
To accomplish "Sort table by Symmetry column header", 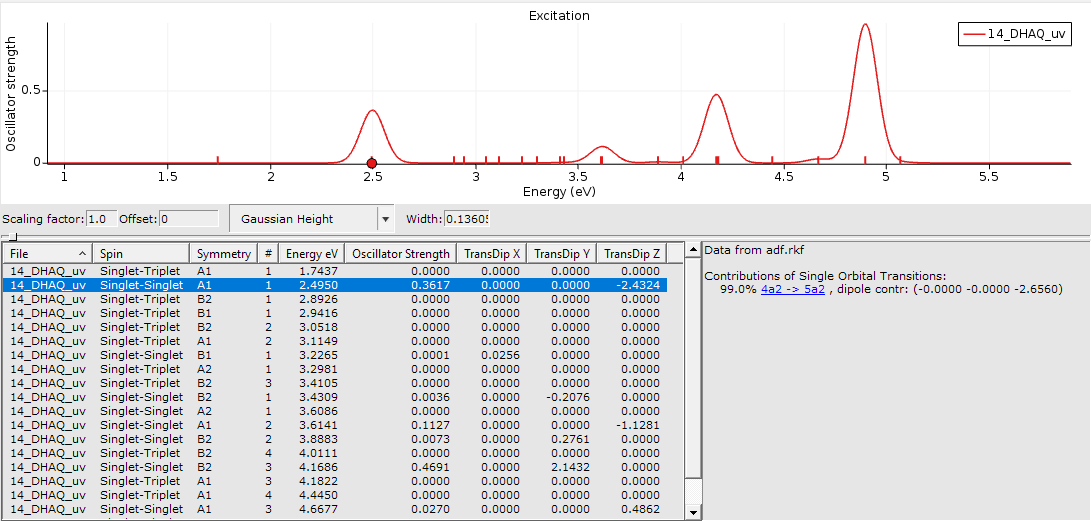I will pyautogui.click(x=223, y=253).
